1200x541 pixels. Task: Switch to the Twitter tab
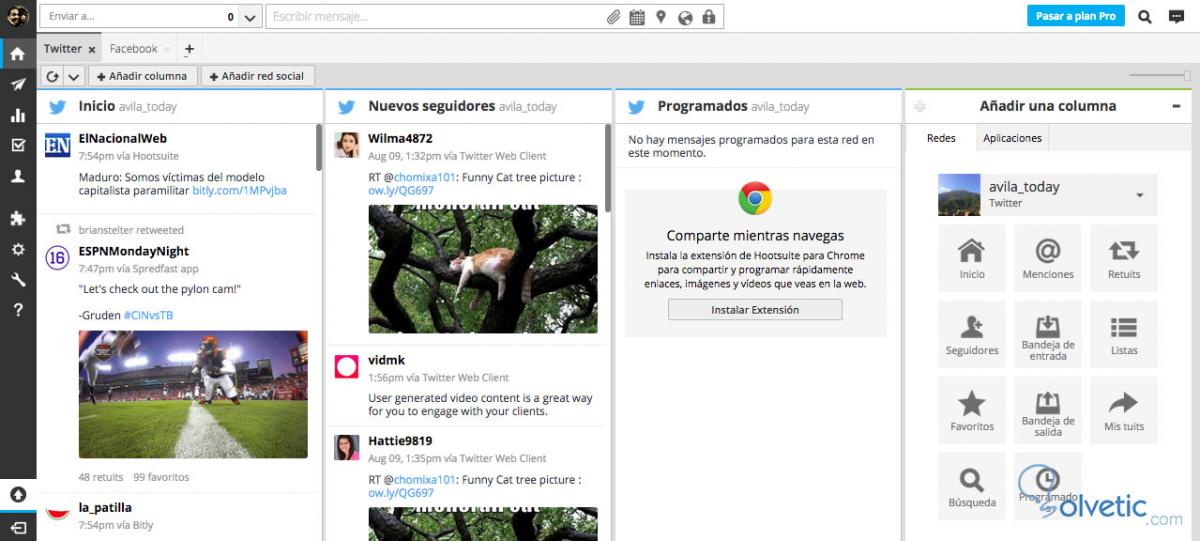(x=63, y=48)
